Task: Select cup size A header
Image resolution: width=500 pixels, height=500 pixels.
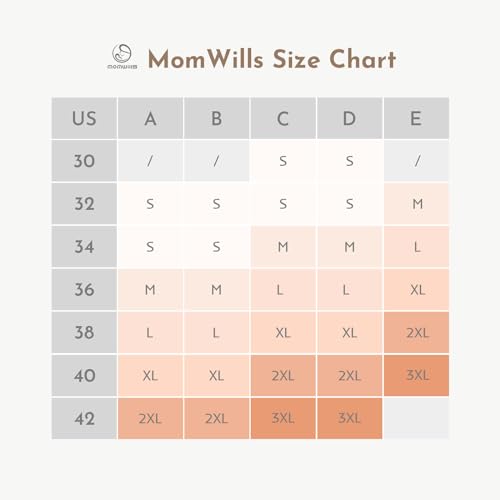Action: (150, 118)
